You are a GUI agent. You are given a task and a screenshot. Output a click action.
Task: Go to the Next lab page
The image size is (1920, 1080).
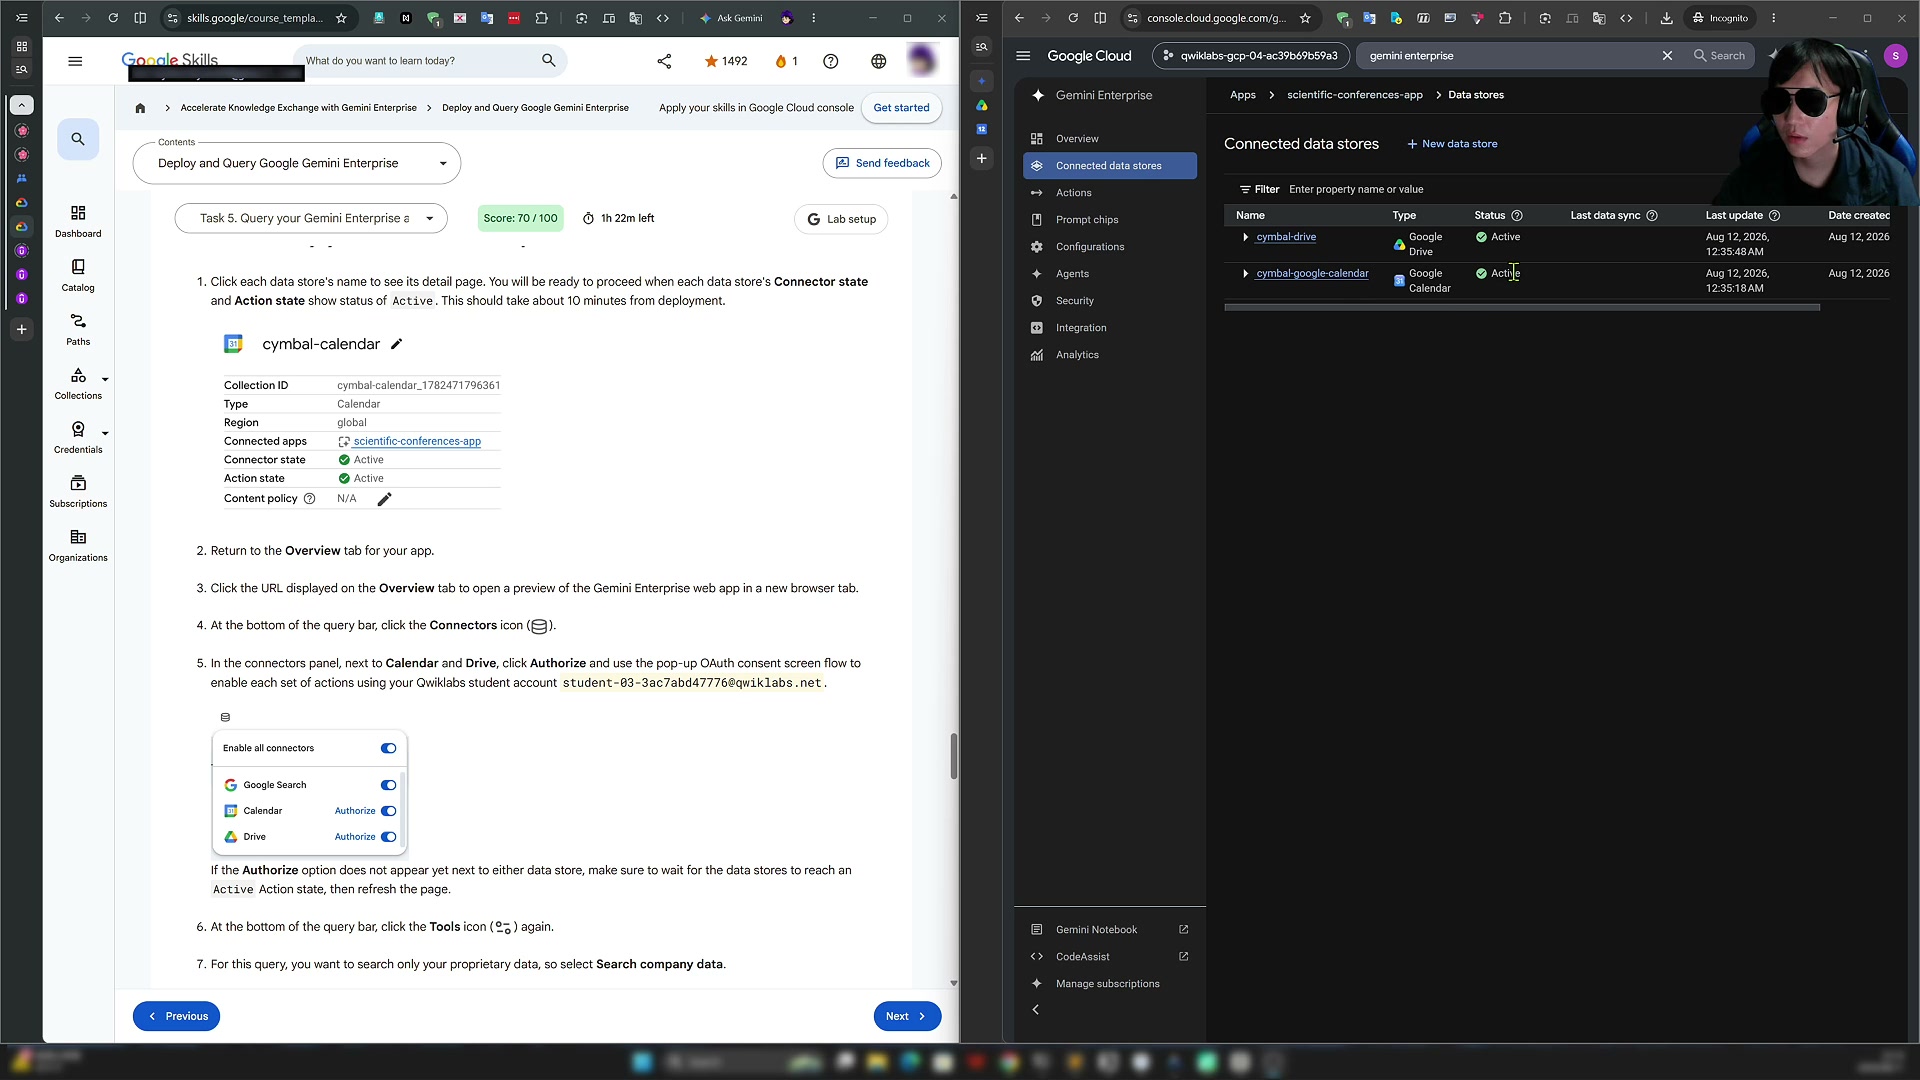(907, 1016)
